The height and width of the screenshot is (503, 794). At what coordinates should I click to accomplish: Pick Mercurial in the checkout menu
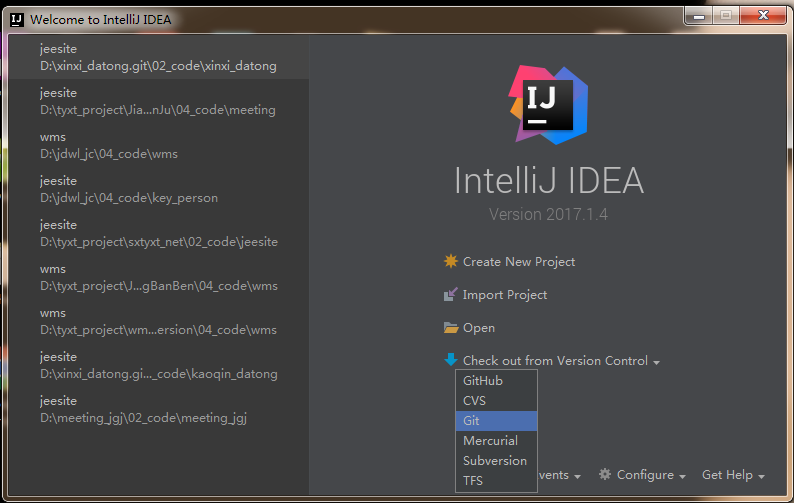[496, 441]
